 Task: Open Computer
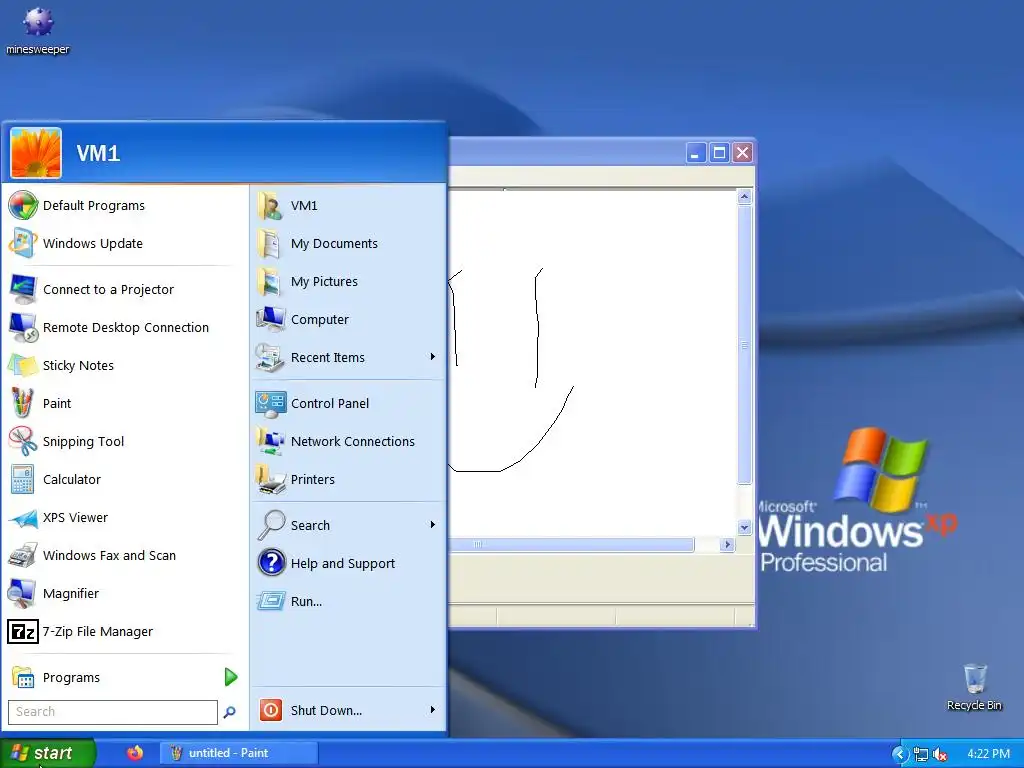348,319
